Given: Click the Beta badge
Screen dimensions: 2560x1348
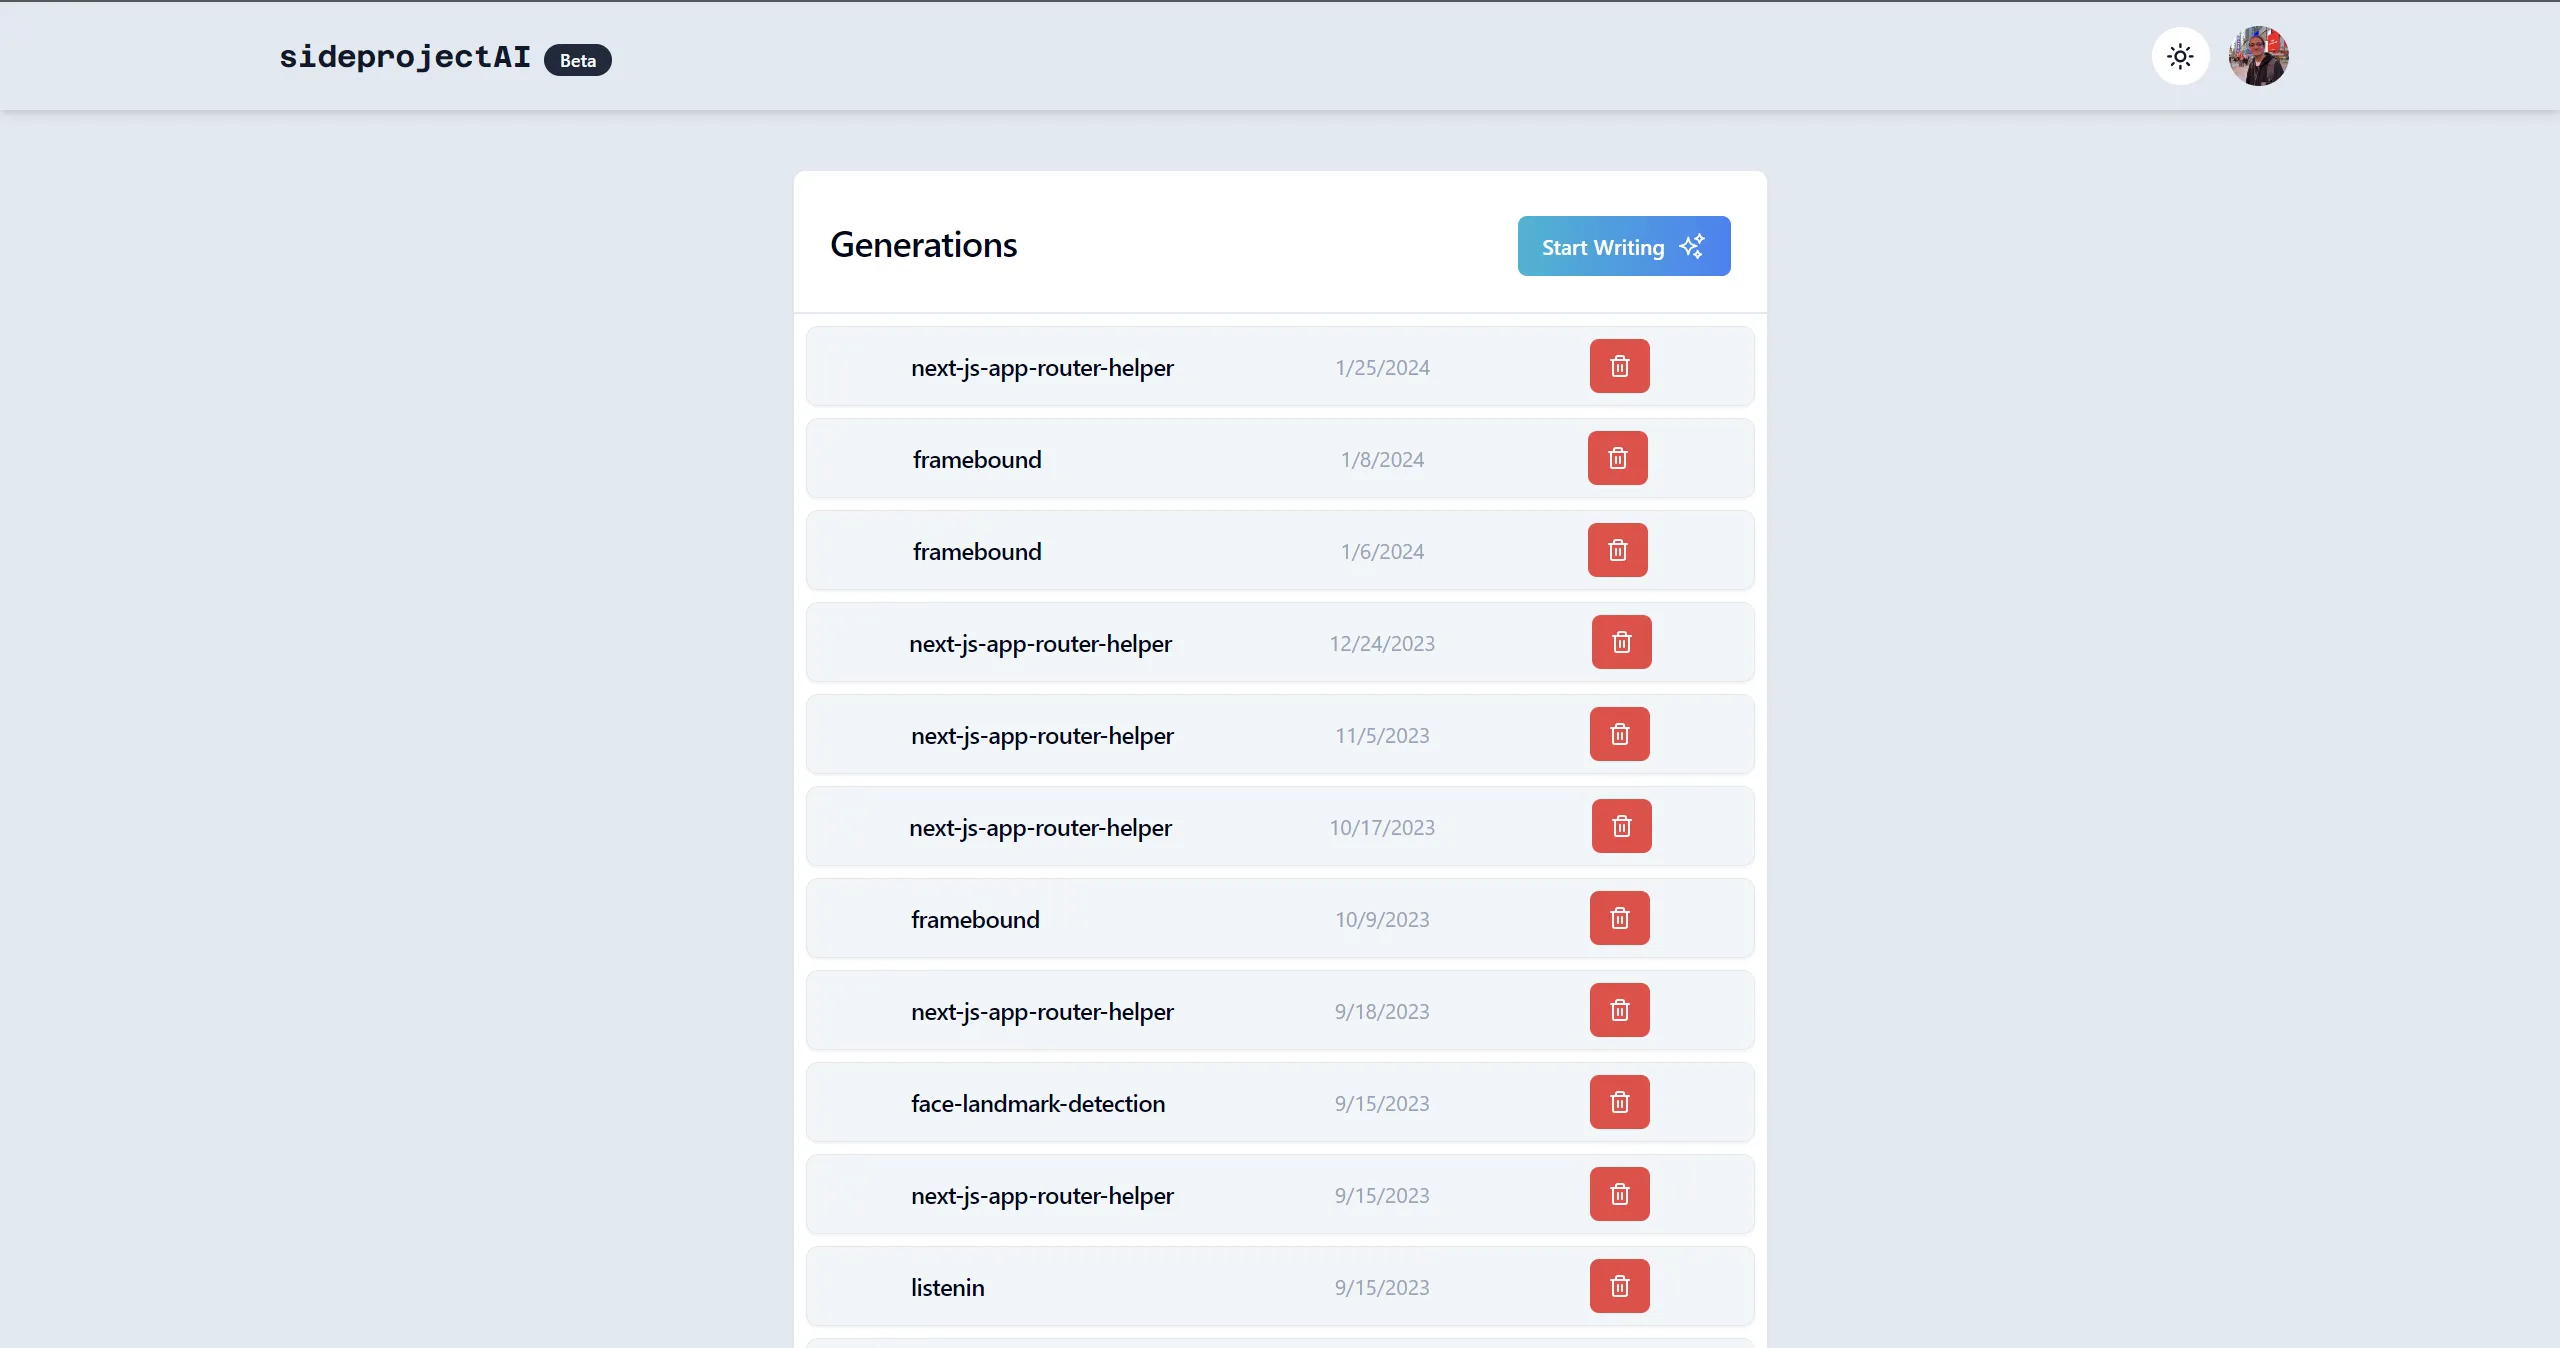Looking at the screenshot, I should [577, 60].
